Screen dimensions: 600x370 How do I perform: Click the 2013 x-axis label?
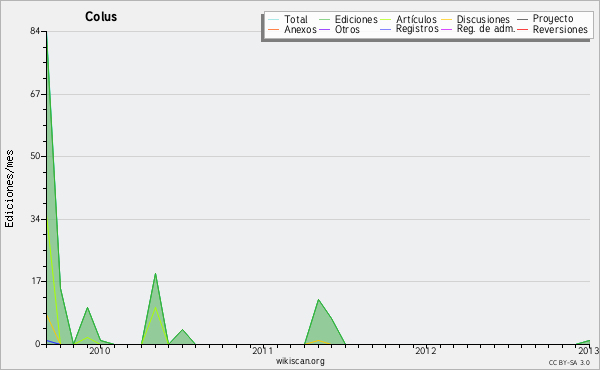pyautogui.click(x=589, y=351)
